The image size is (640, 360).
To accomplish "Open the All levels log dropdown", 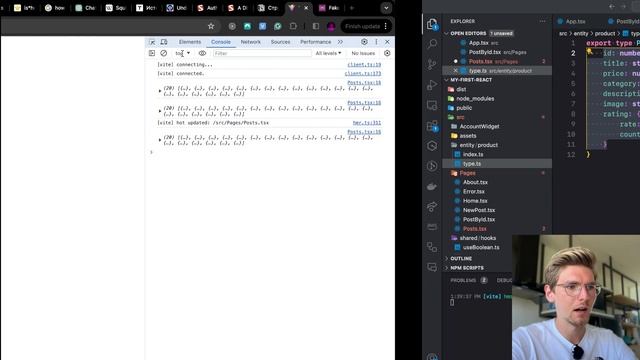I will tap(328, 53).
